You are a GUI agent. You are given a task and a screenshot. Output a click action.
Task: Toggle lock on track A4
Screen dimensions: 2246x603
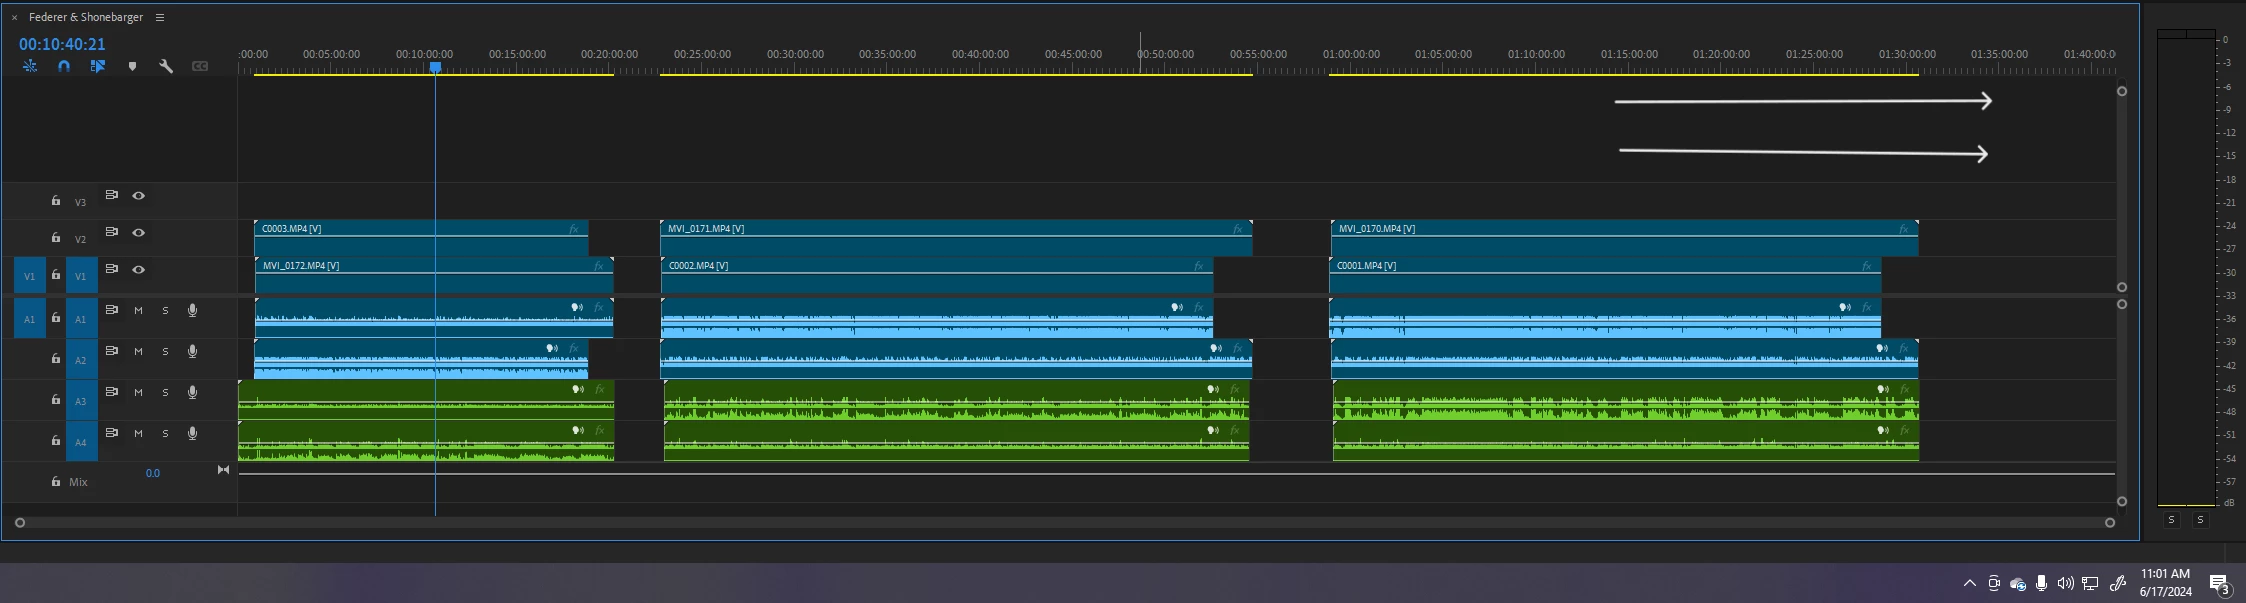pos(56,441)
